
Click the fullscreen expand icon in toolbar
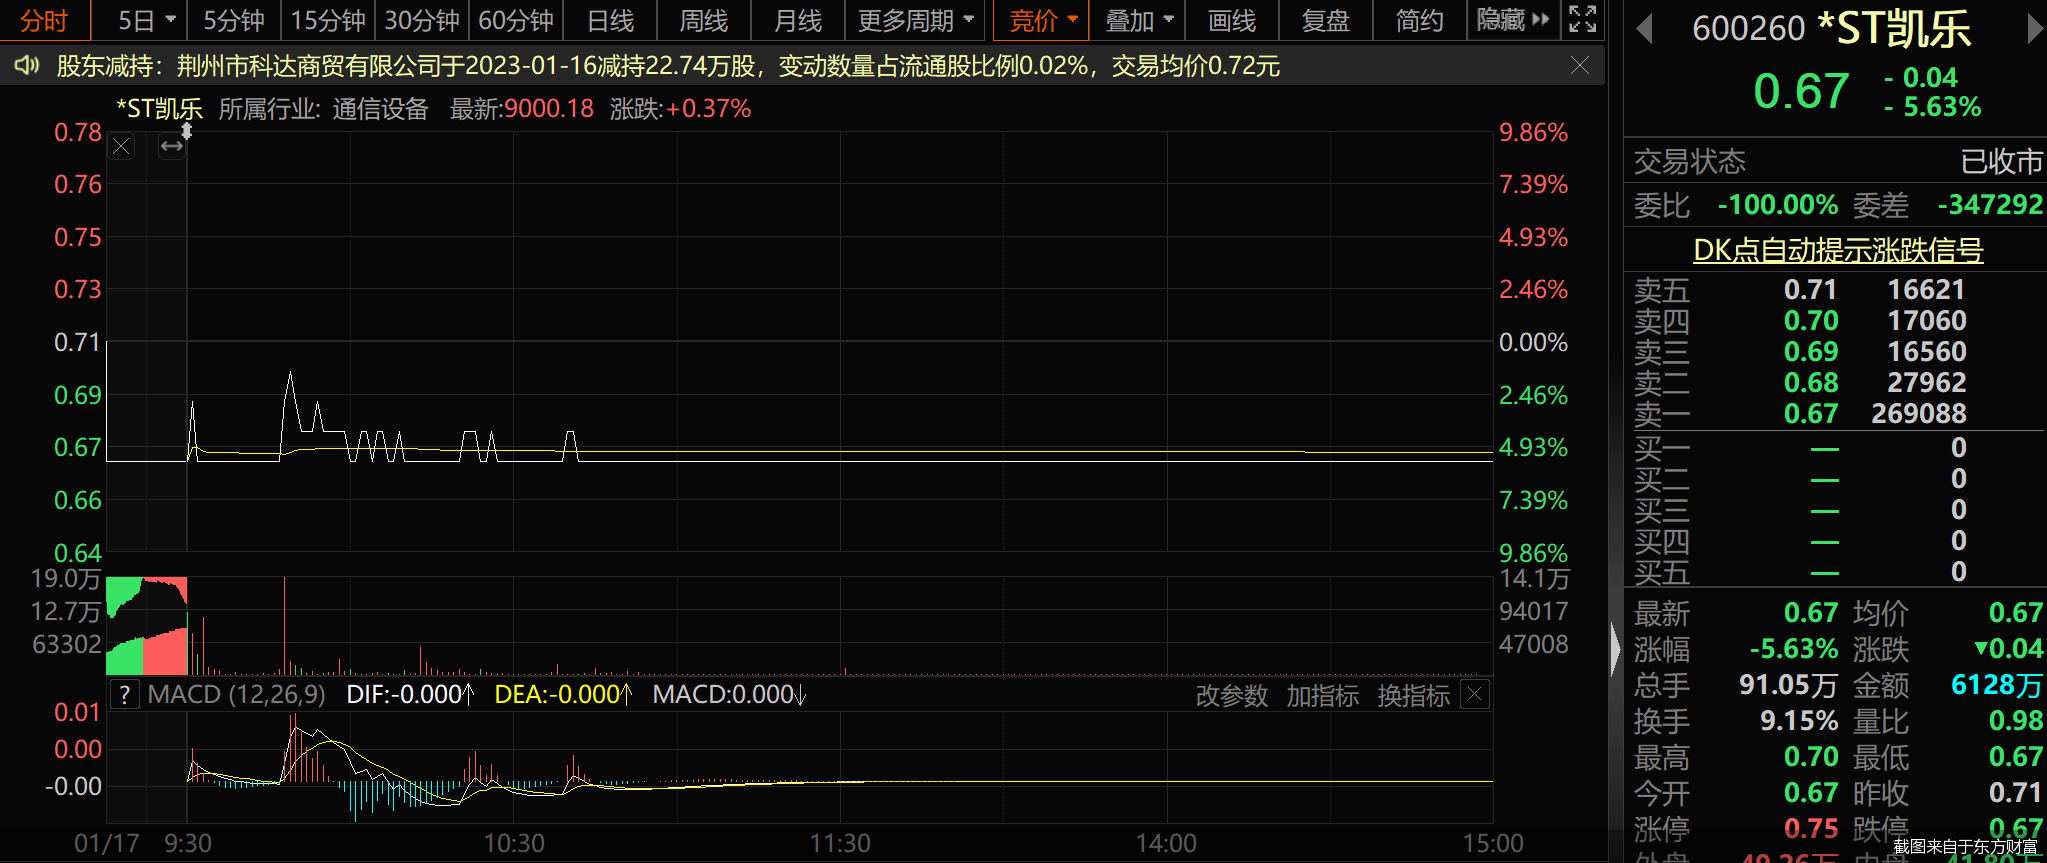click(x=1582, y=19)
